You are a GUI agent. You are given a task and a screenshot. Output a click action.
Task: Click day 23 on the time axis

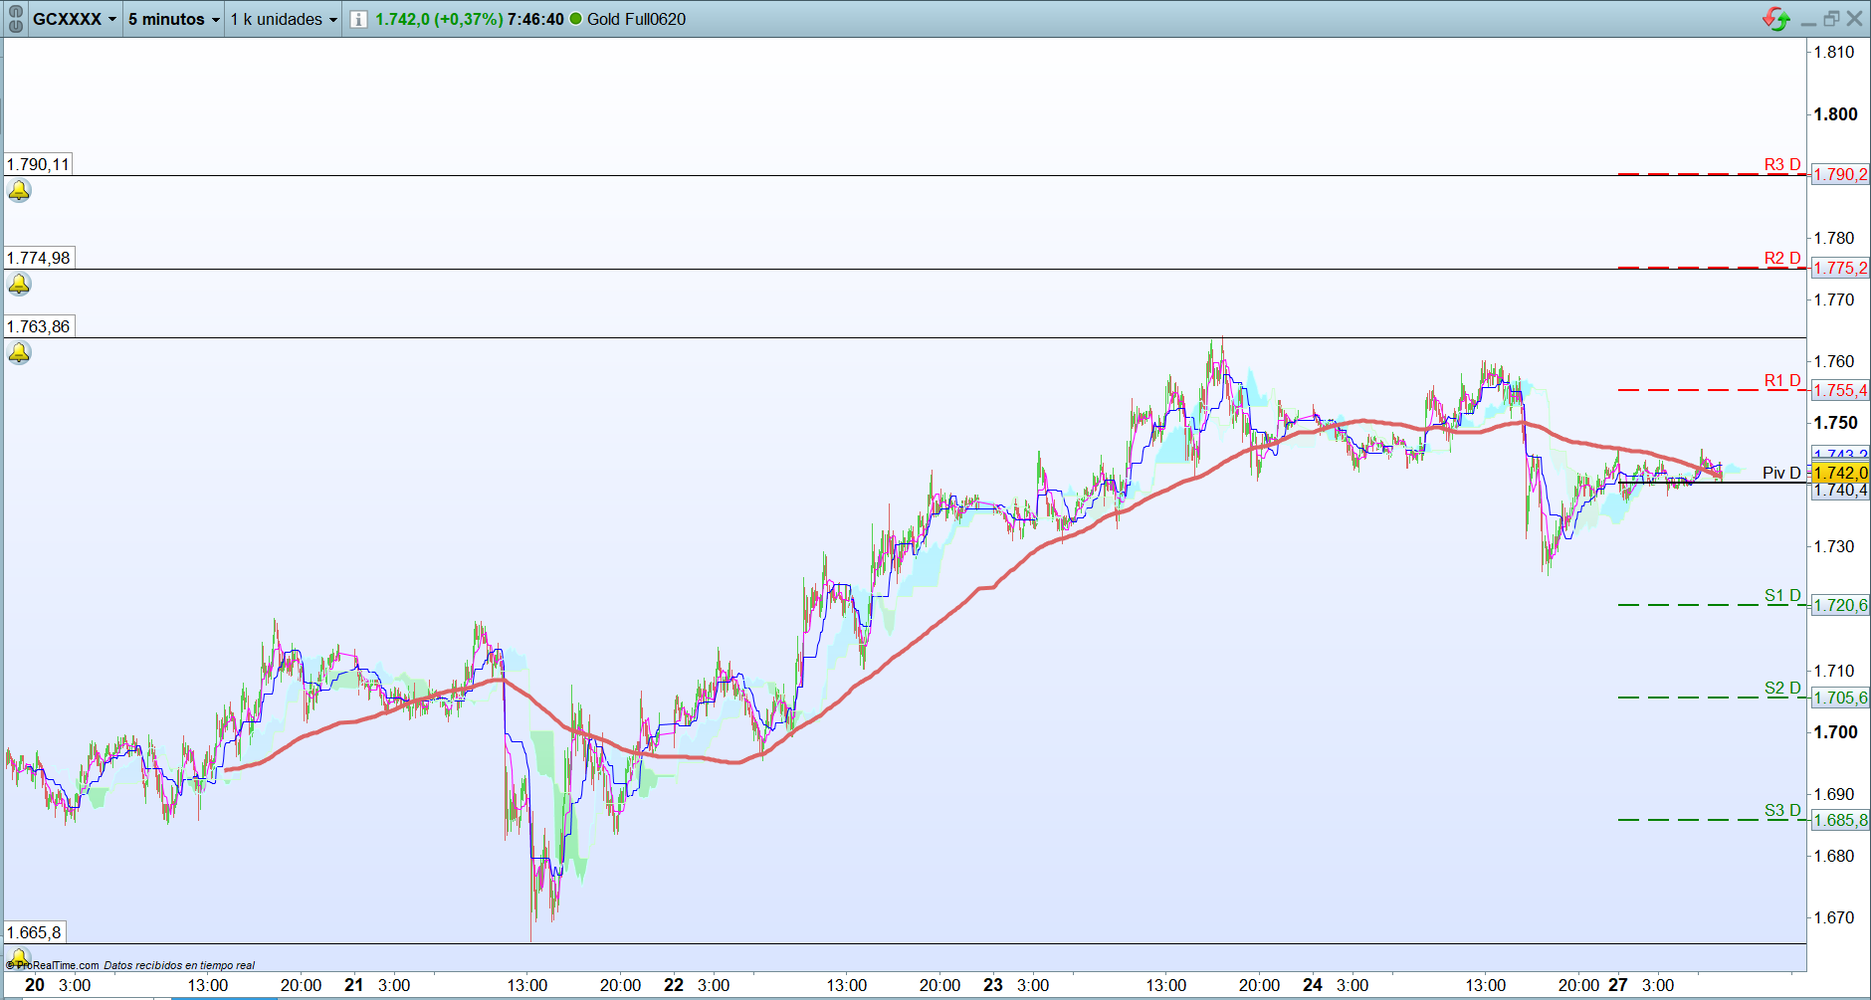pos(993,985)
